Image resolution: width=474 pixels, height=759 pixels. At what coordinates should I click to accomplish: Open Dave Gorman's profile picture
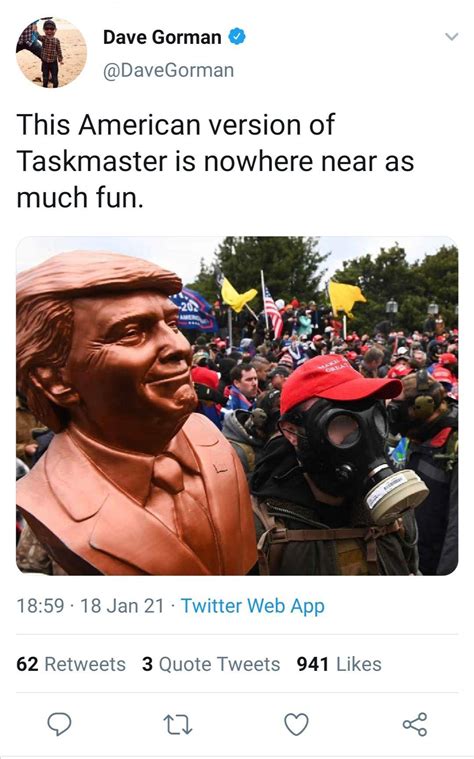[51, 52]
